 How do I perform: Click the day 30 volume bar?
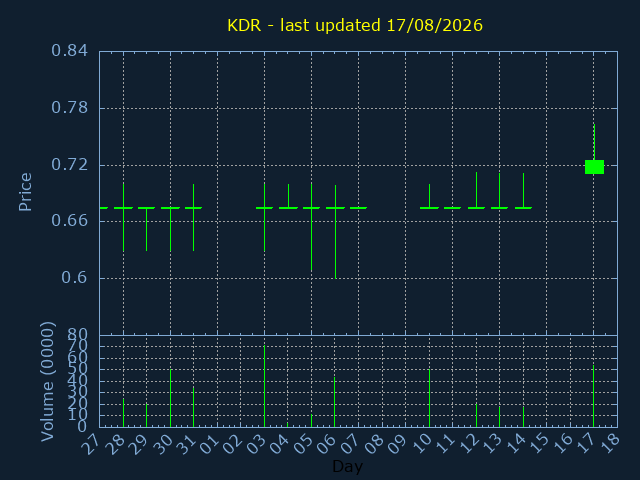click(171, 398)
